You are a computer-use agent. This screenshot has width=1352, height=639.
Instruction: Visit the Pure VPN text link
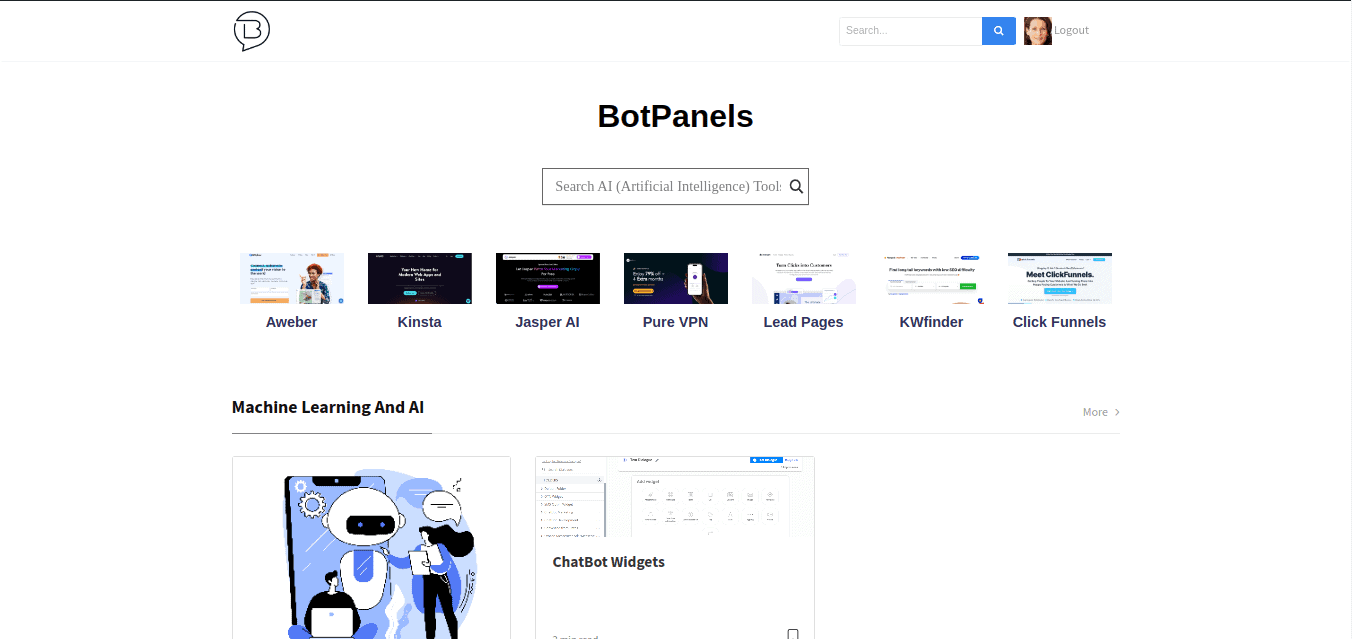676,322
